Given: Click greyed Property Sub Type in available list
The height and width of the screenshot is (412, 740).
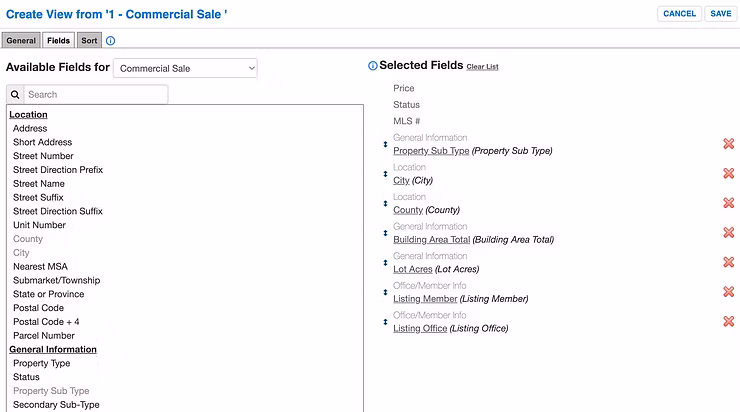Looking at the screenshot, I should tap(51, 391).
